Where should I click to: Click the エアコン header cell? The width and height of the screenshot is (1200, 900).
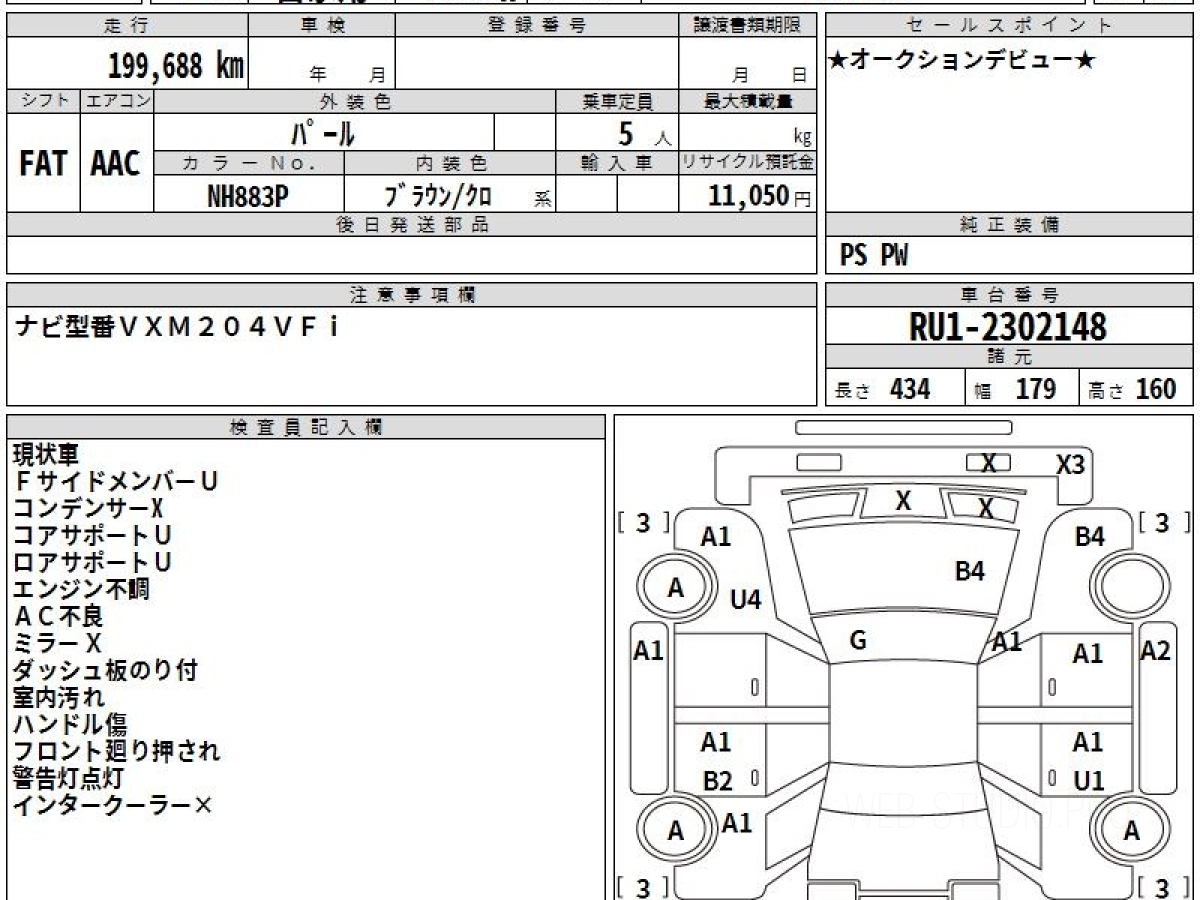tap(117, 101)
